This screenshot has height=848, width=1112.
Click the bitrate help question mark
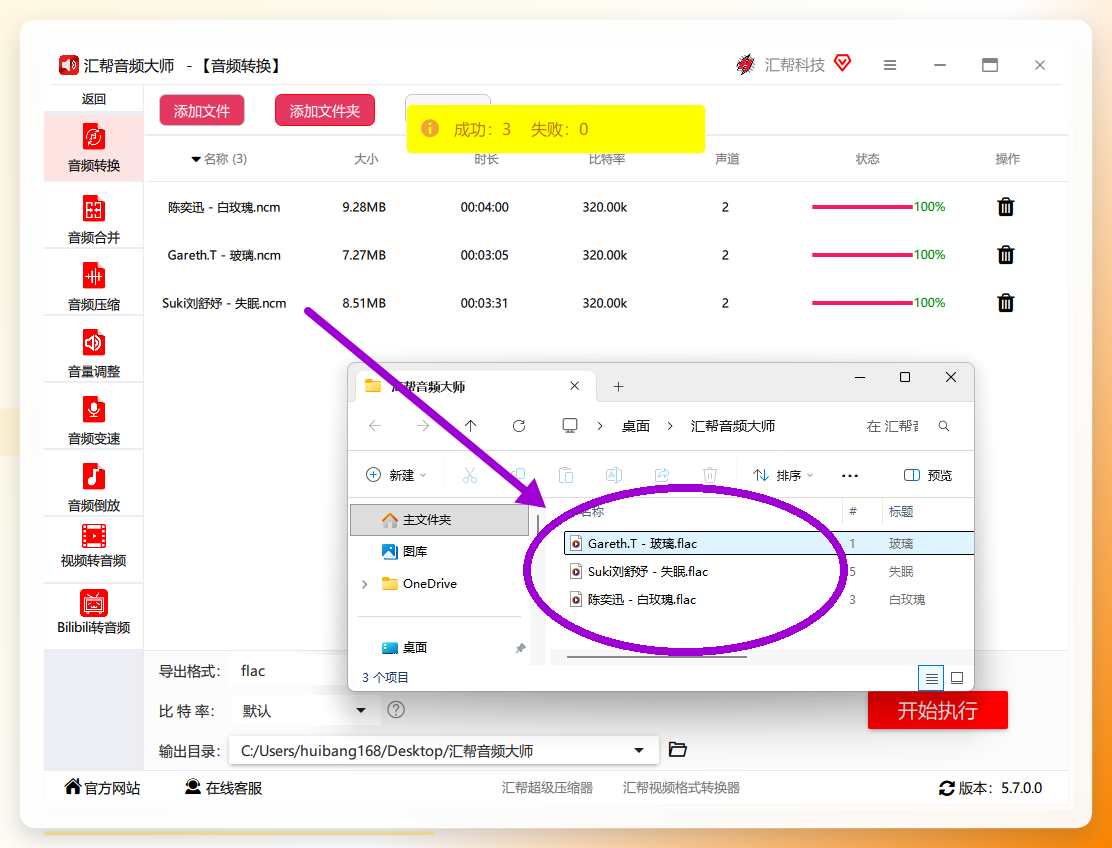point(396,710)
